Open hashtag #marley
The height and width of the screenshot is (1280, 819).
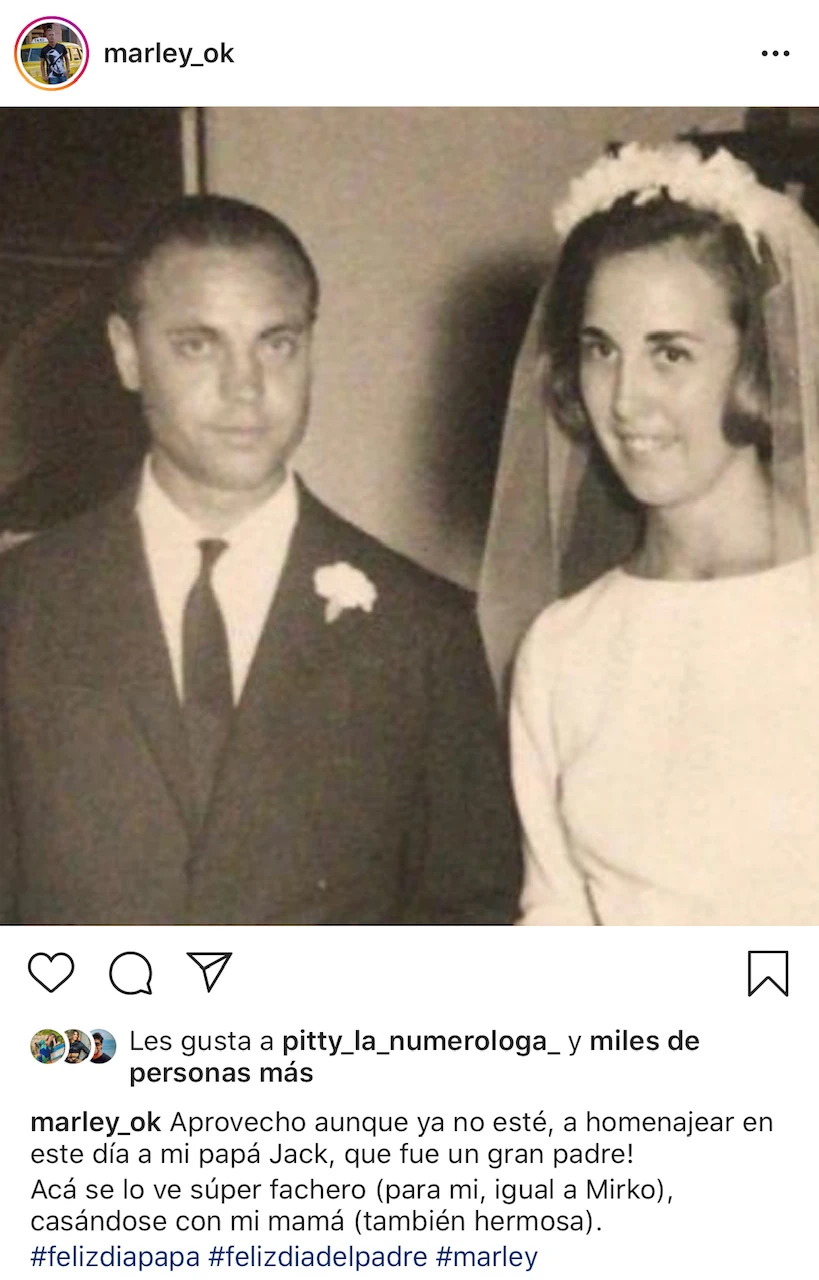coord(486,1256)
